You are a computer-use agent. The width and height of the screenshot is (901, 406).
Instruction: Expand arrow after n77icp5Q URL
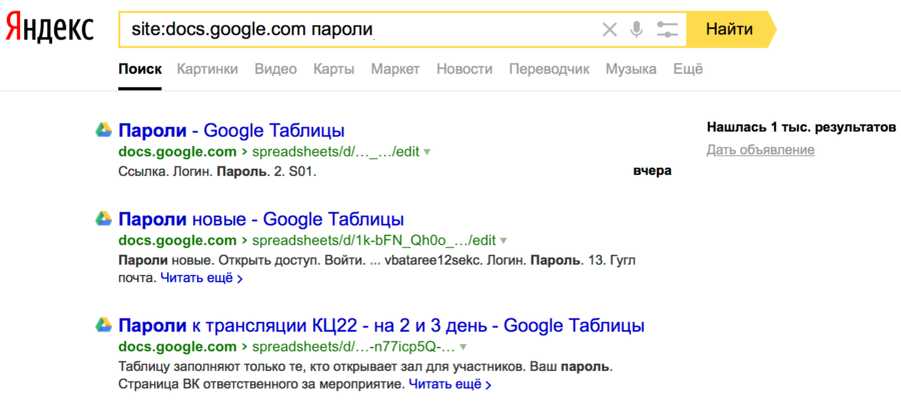tap(463, 347)
